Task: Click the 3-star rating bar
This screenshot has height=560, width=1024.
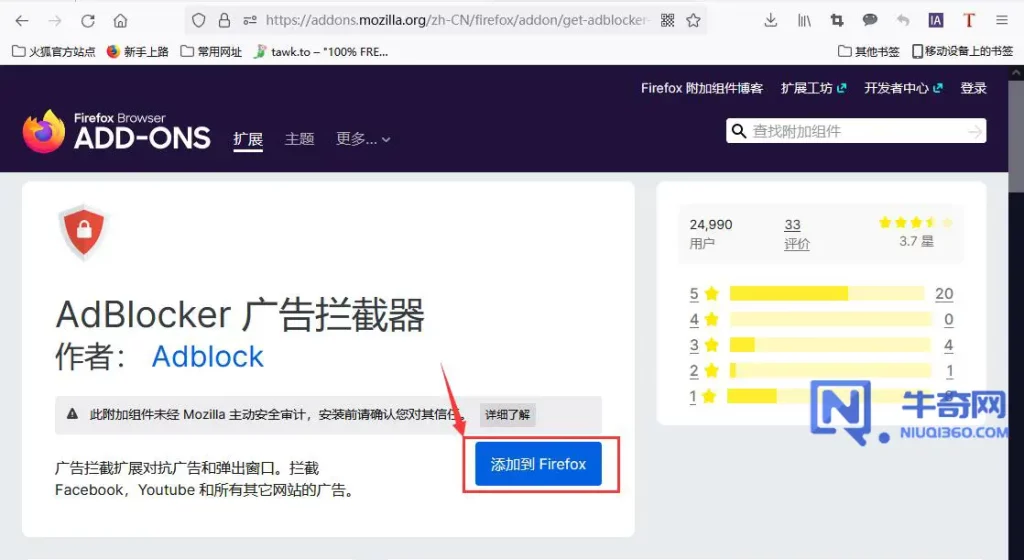Action: 830,345
